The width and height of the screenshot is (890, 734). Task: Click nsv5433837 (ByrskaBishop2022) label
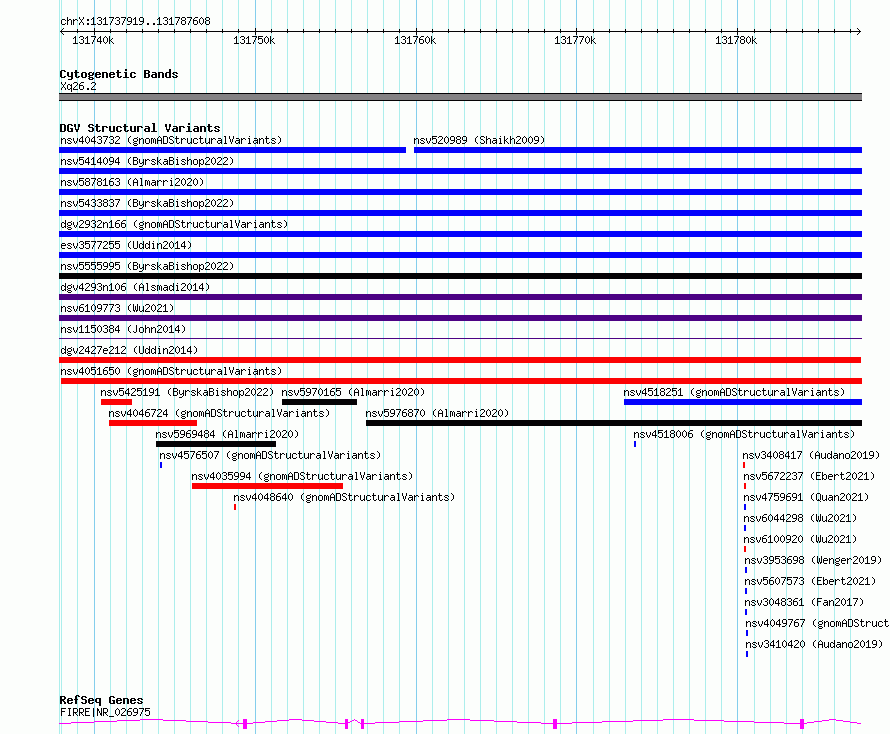(147, 203)
